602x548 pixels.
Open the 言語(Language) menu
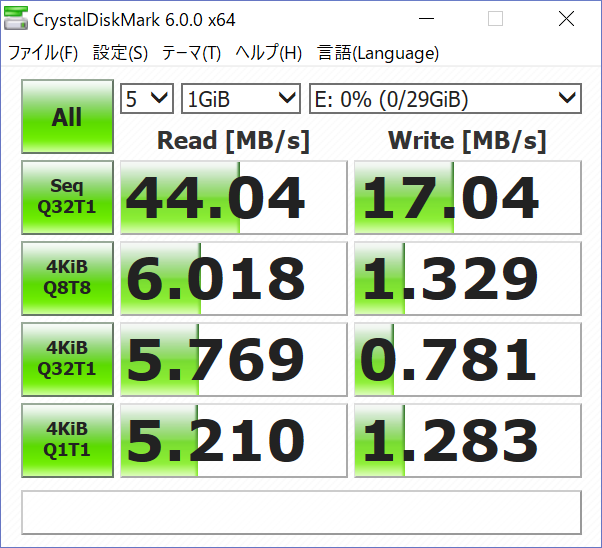tap(378, 54)
